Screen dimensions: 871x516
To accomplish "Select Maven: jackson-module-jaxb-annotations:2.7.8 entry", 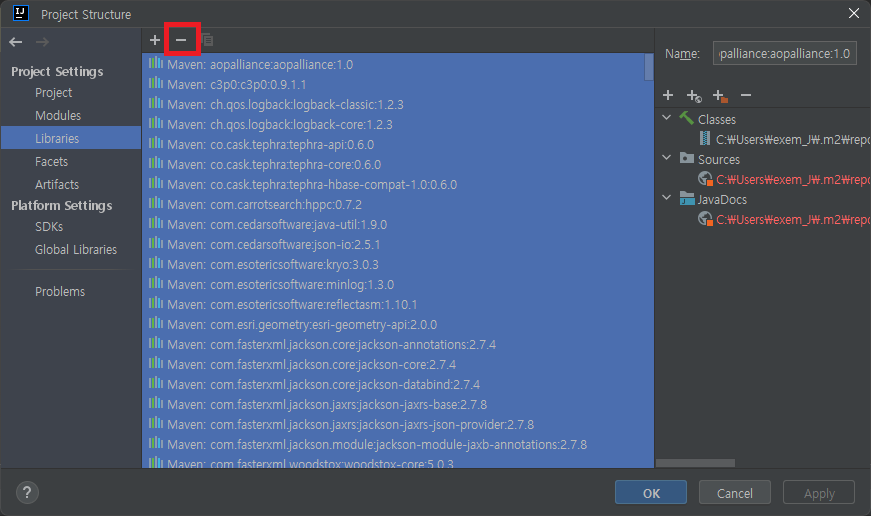I will click(398, 444).
